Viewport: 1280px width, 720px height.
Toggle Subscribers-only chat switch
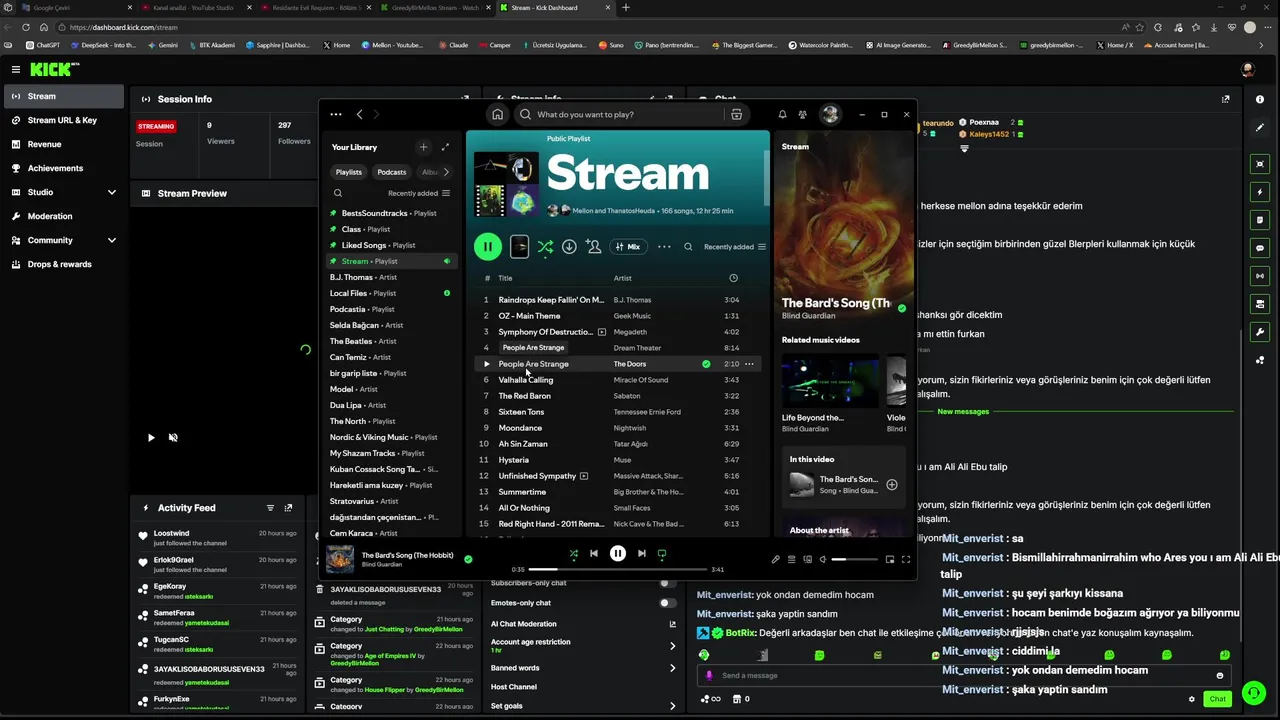(x=666, y=583)
